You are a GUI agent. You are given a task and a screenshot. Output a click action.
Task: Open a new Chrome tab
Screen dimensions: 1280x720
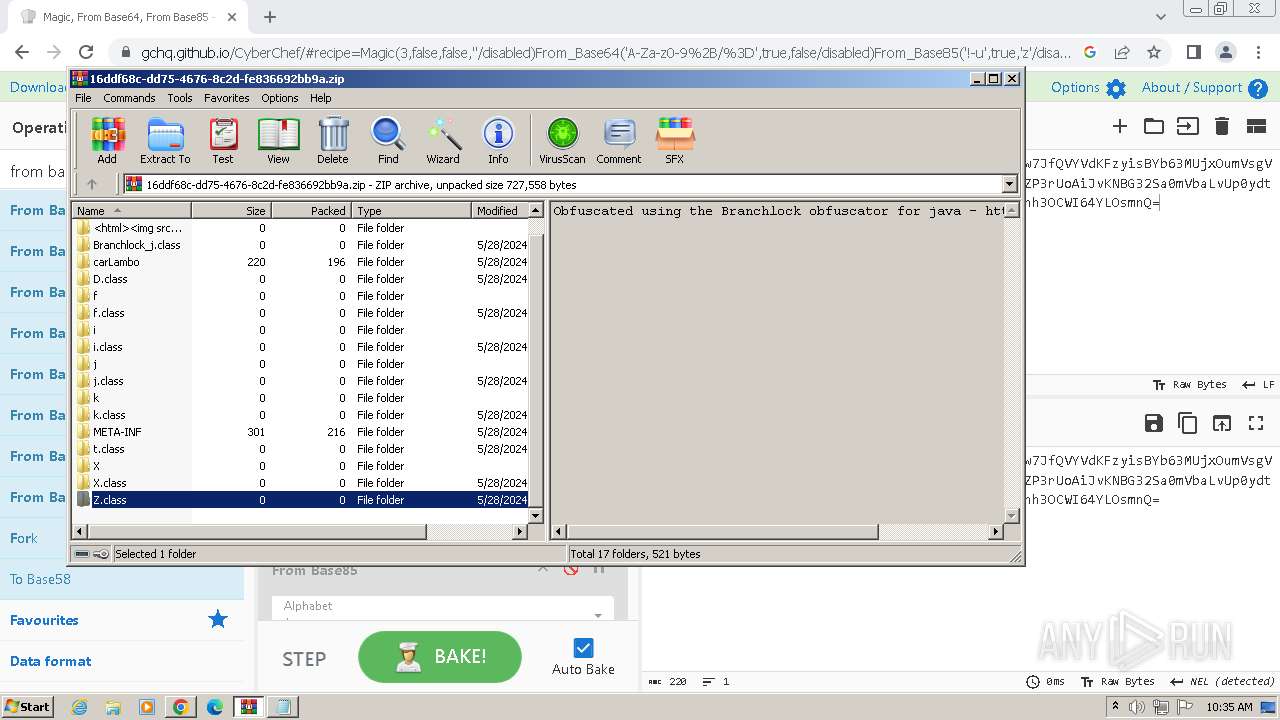(x=270, y=17)
